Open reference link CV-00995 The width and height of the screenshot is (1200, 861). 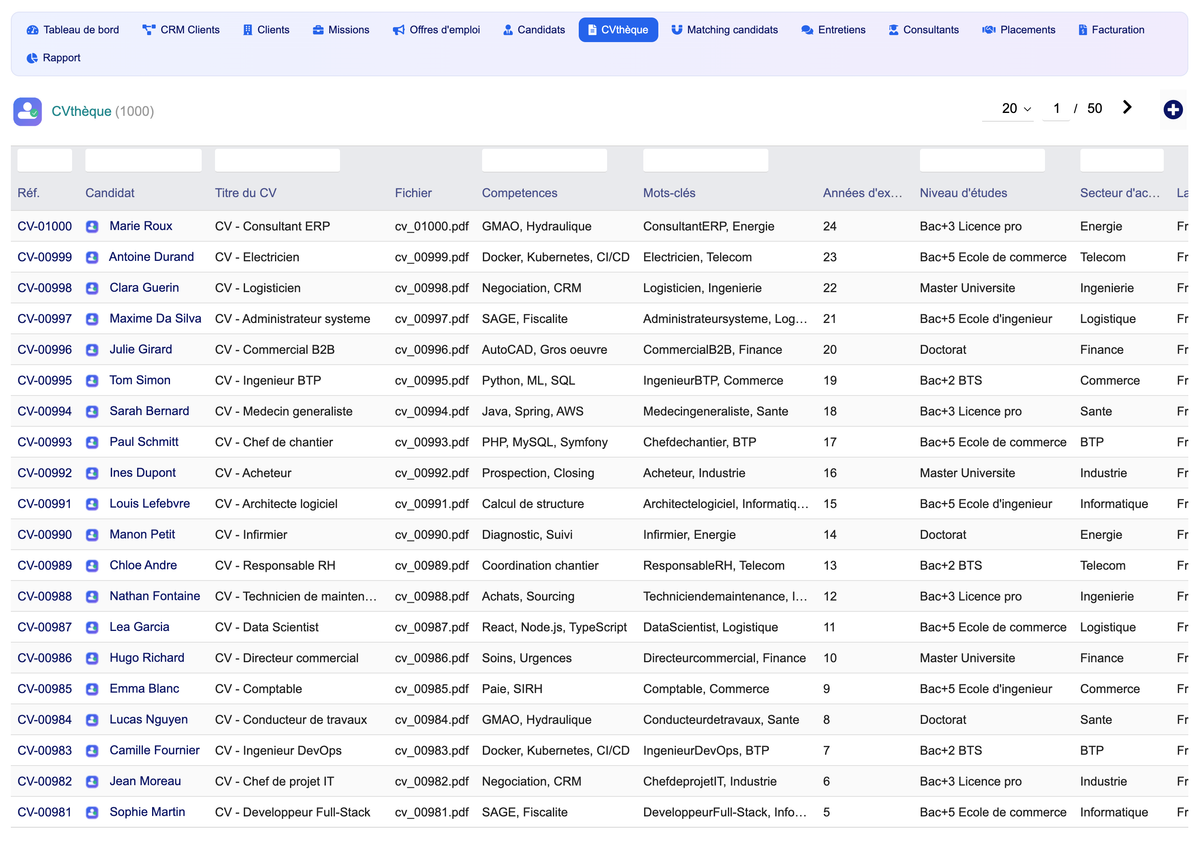pos(45,381)
